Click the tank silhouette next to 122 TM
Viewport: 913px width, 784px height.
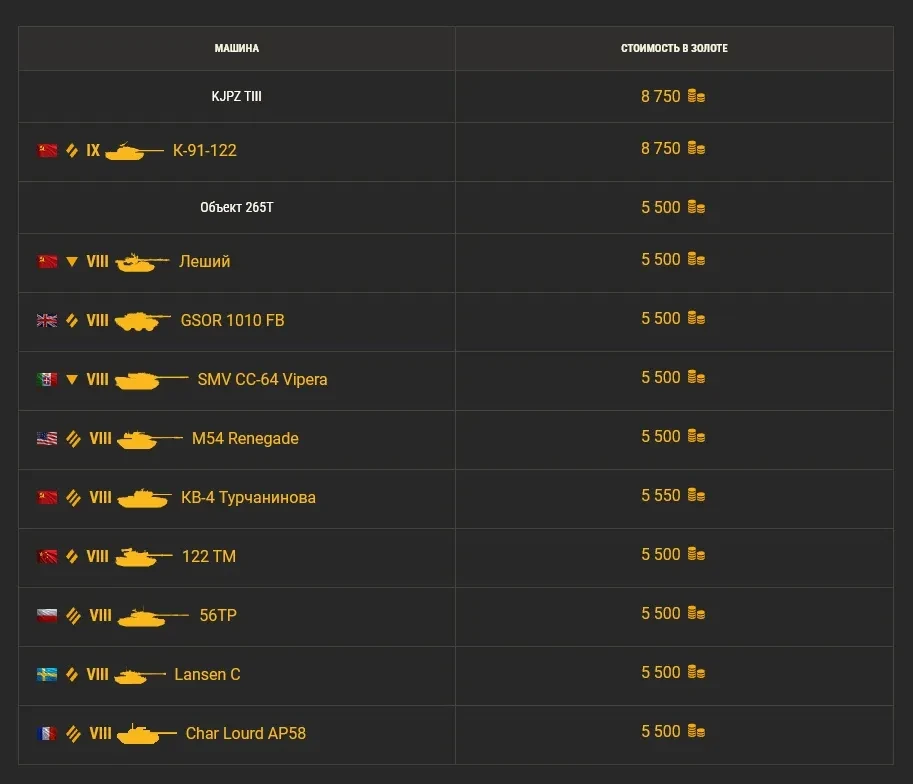(x=143, y=557)
